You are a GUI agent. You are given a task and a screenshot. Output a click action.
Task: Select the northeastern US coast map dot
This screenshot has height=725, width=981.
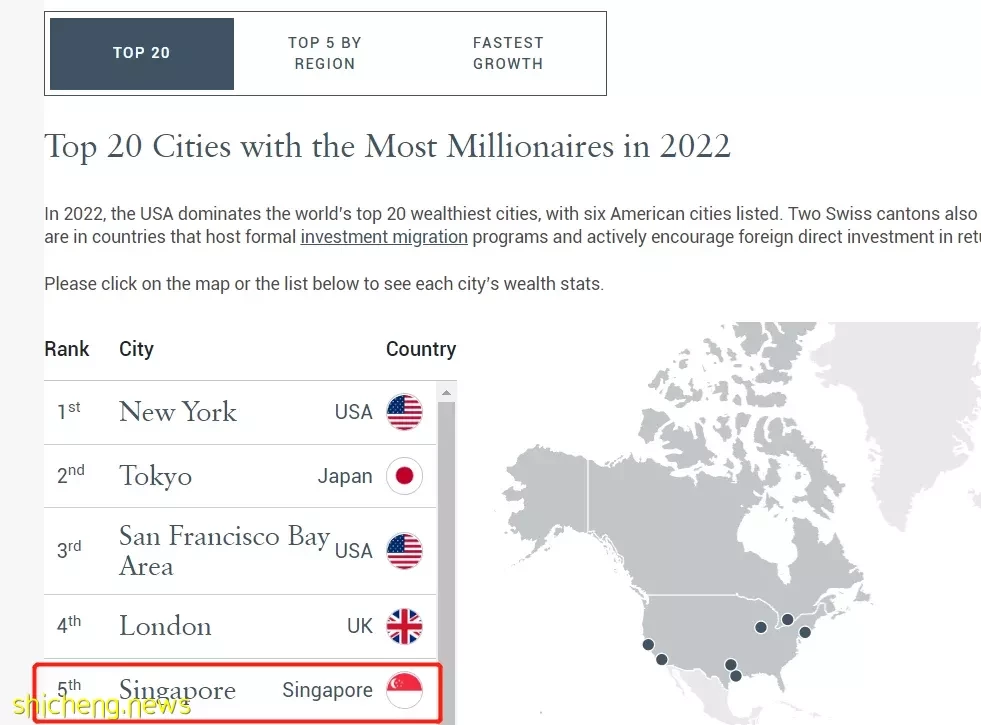[x=805, y=632]
